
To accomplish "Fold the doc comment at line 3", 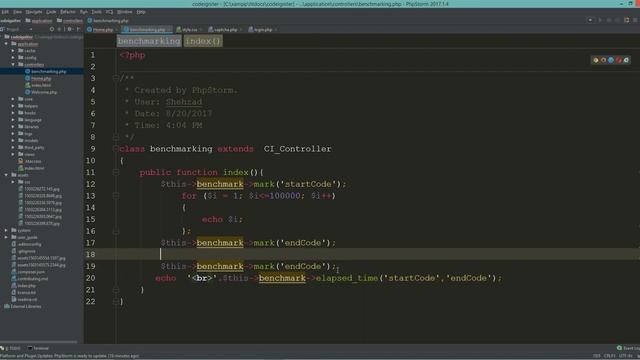I will 116,78.
